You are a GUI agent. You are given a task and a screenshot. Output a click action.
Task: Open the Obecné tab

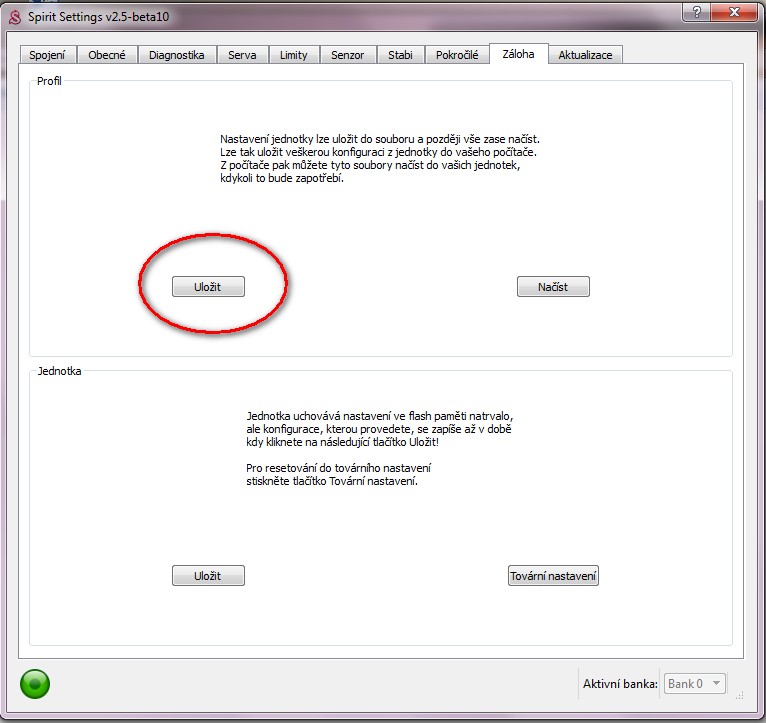[x=107, y=55]
